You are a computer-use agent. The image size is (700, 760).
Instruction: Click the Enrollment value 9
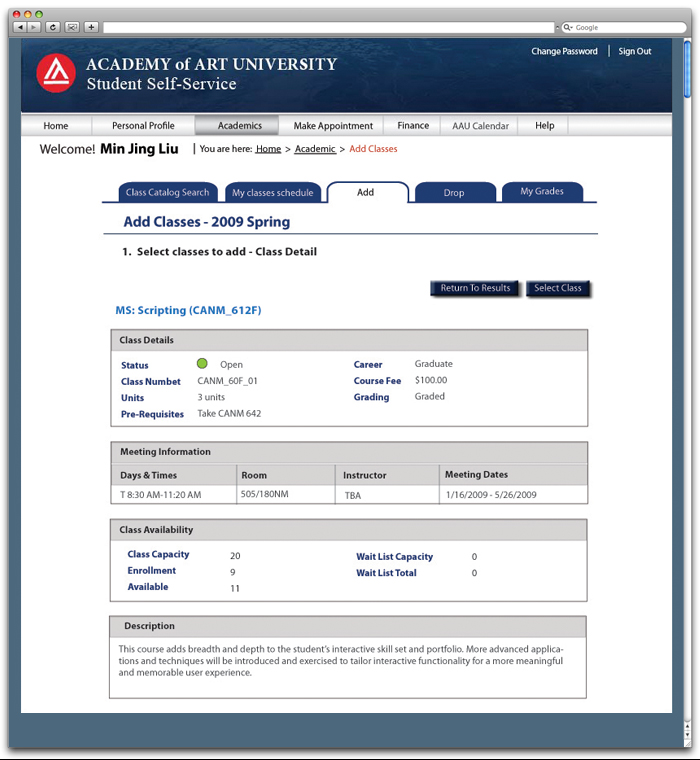point(233,572)
